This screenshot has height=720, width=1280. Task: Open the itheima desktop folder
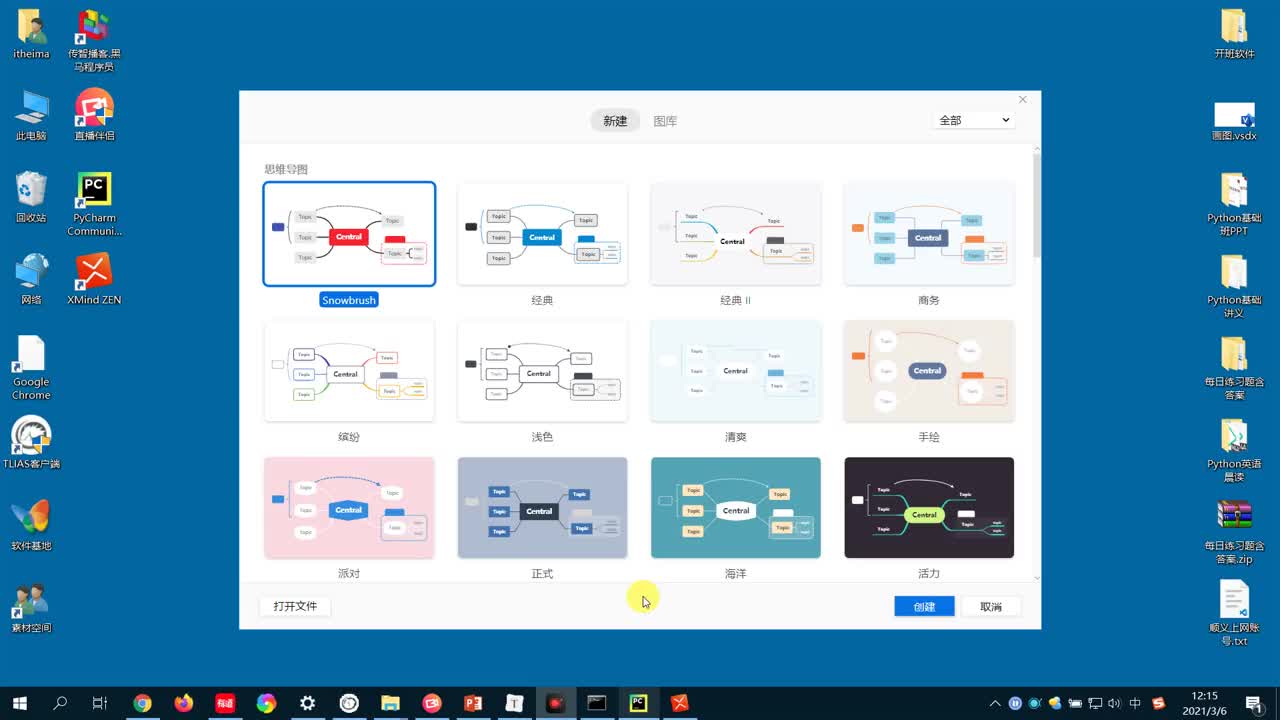(31, 34)
